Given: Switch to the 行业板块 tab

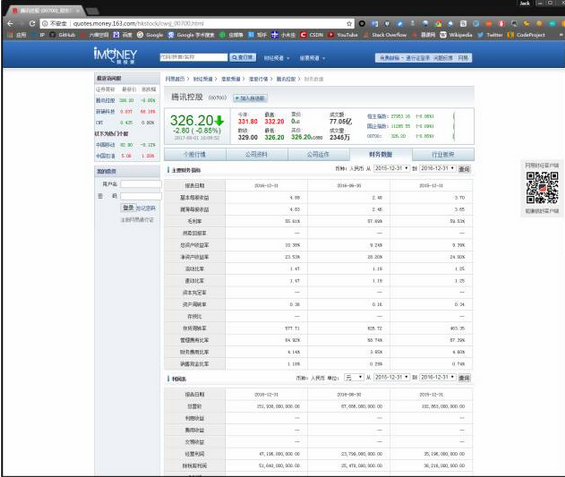Looking at the screenshot, I should point(443,154).
